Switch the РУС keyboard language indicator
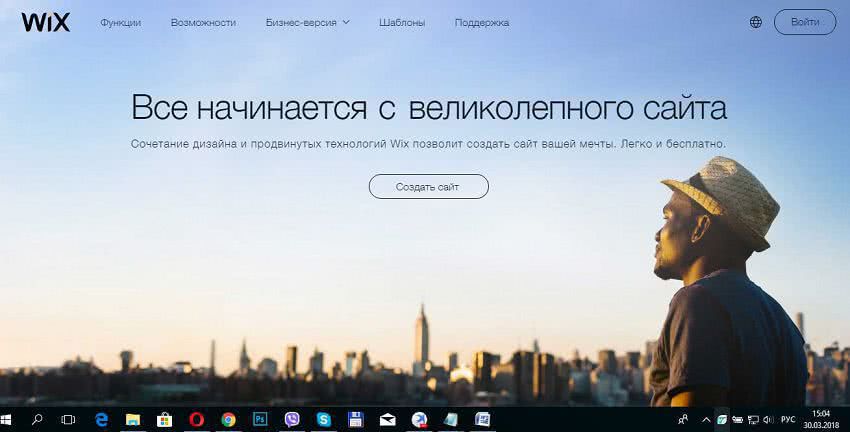The width and height of the screenshot is (850, 432). pos(788,420)
